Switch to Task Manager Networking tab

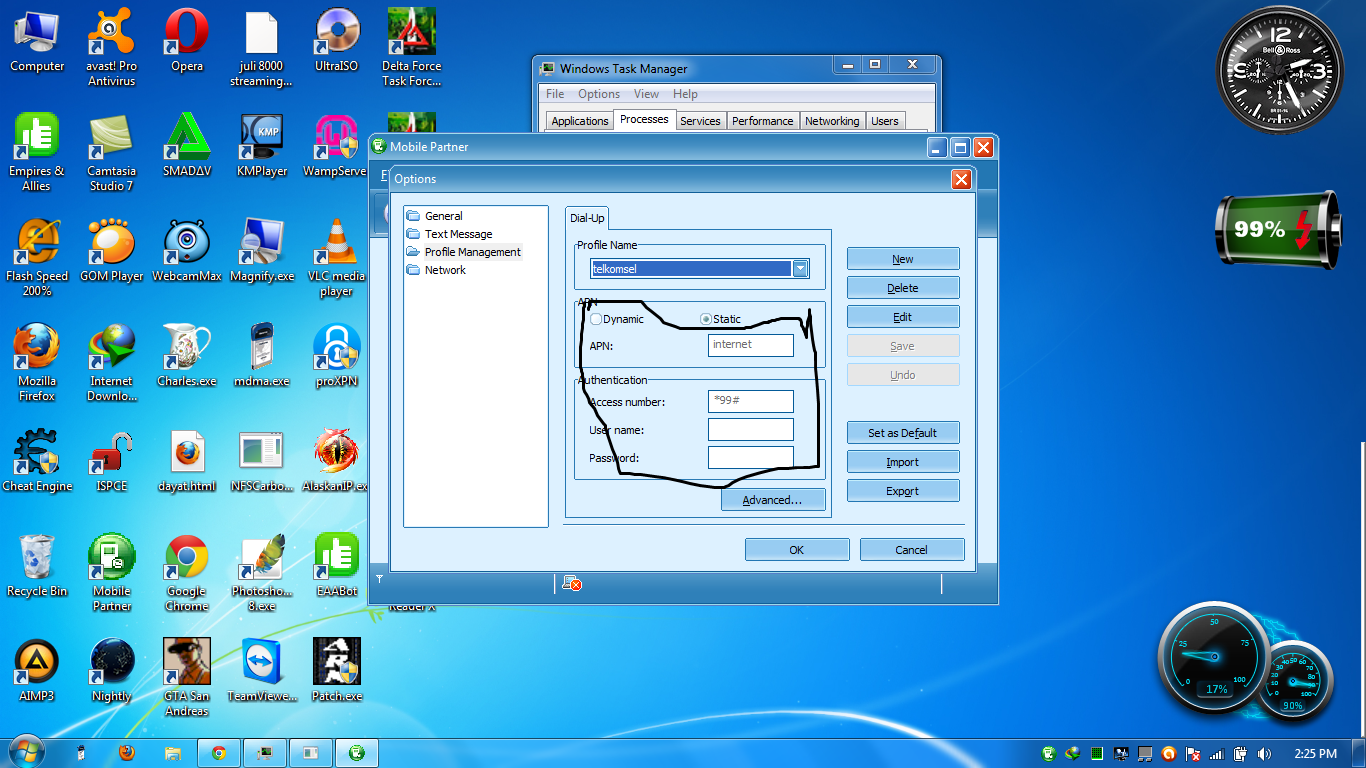click(x=832, y=121)
